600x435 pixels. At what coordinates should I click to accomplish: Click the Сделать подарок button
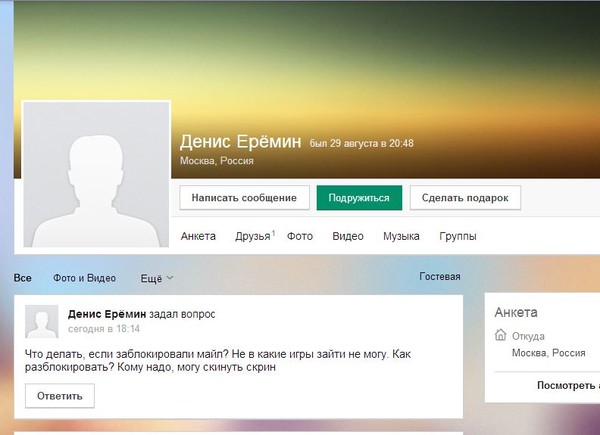point(465,198)
